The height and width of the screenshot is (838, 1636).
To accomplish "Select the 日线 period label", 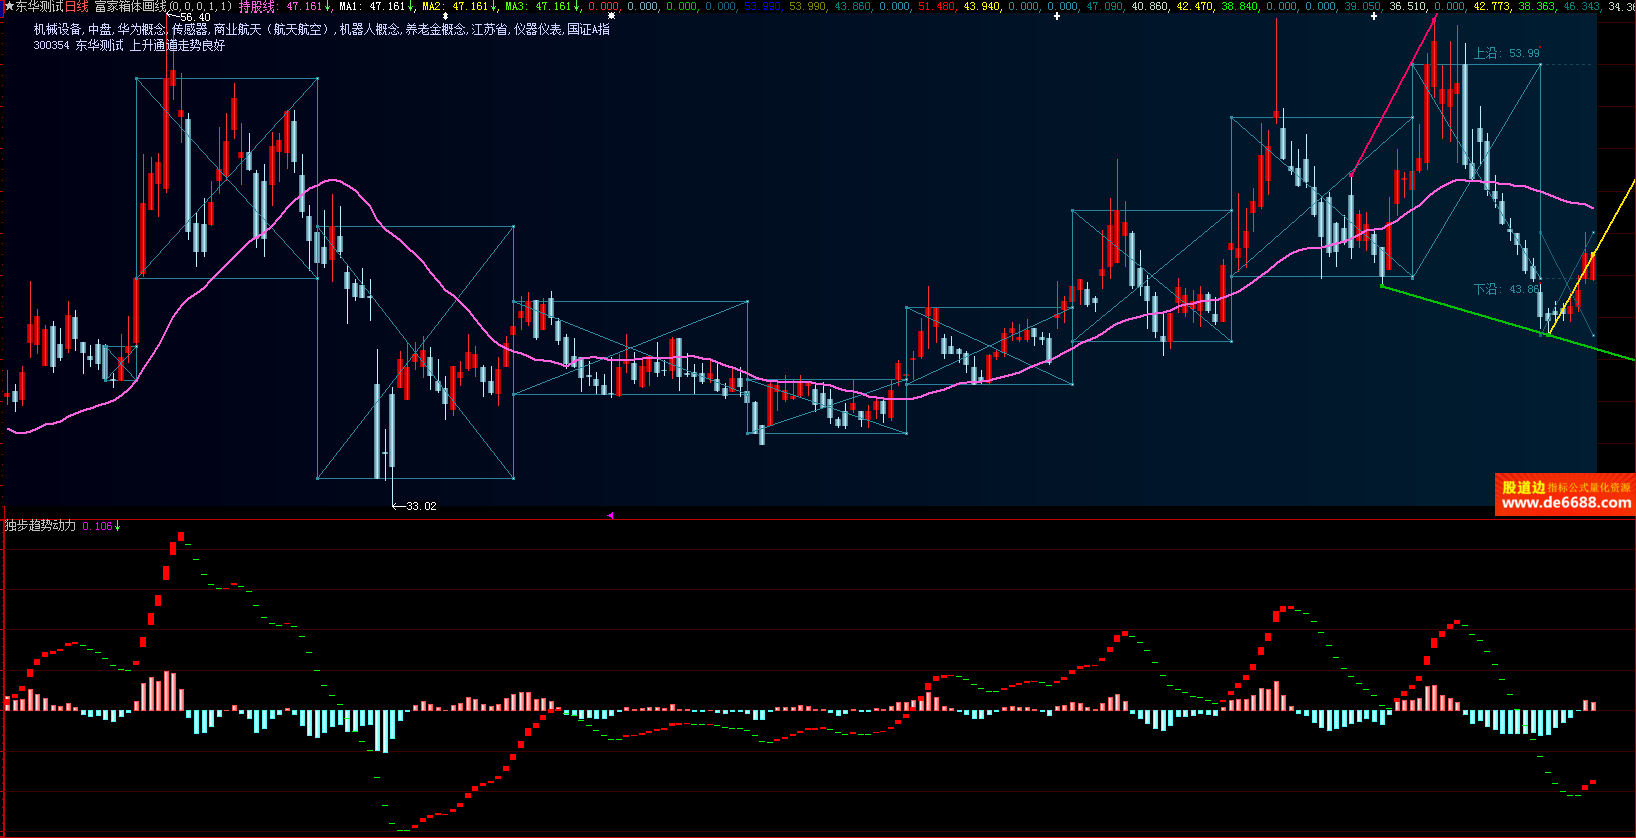I will pos(77,6).
